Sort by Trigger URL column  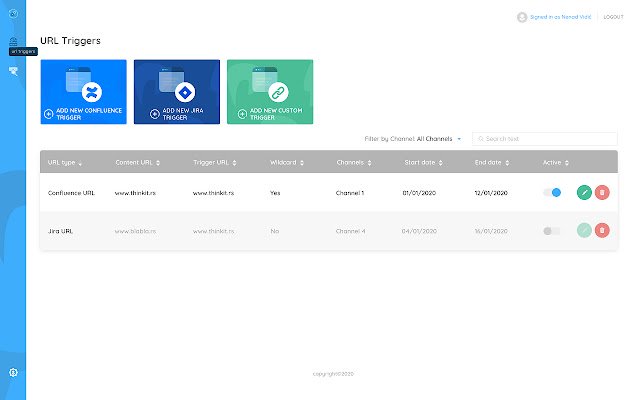215,162
